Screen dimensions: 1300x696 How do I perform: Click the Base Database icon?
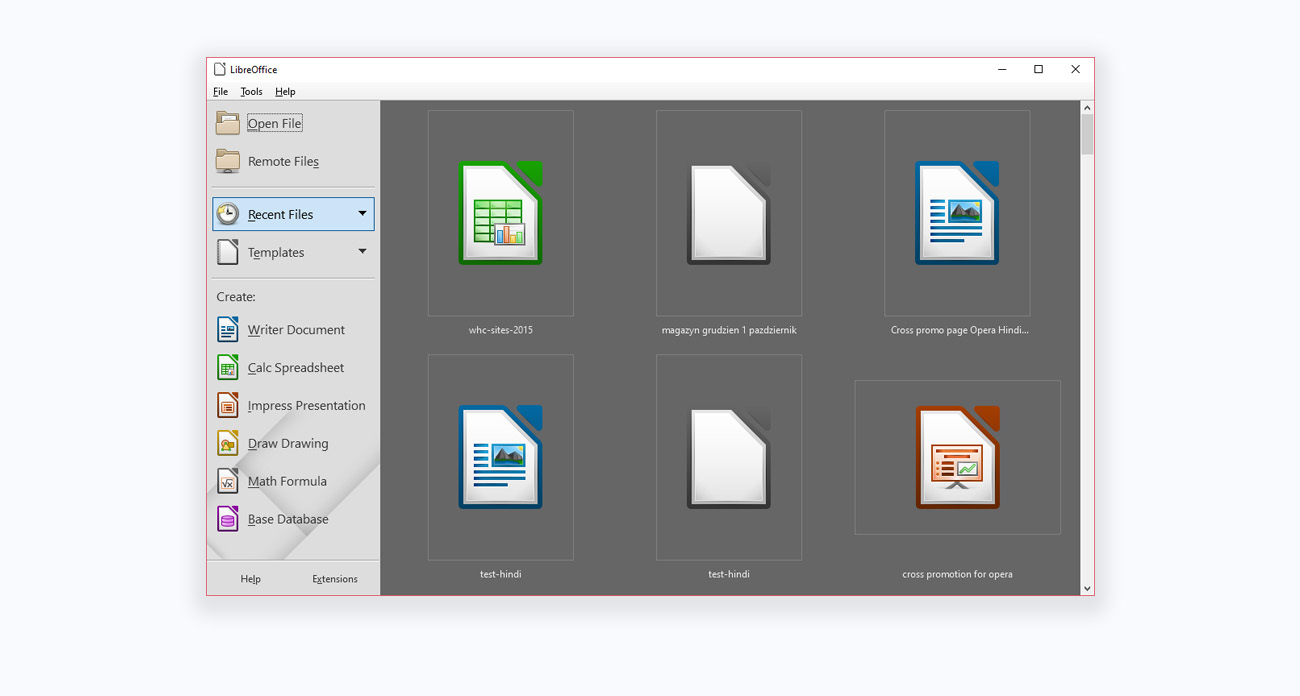[228, 519]
